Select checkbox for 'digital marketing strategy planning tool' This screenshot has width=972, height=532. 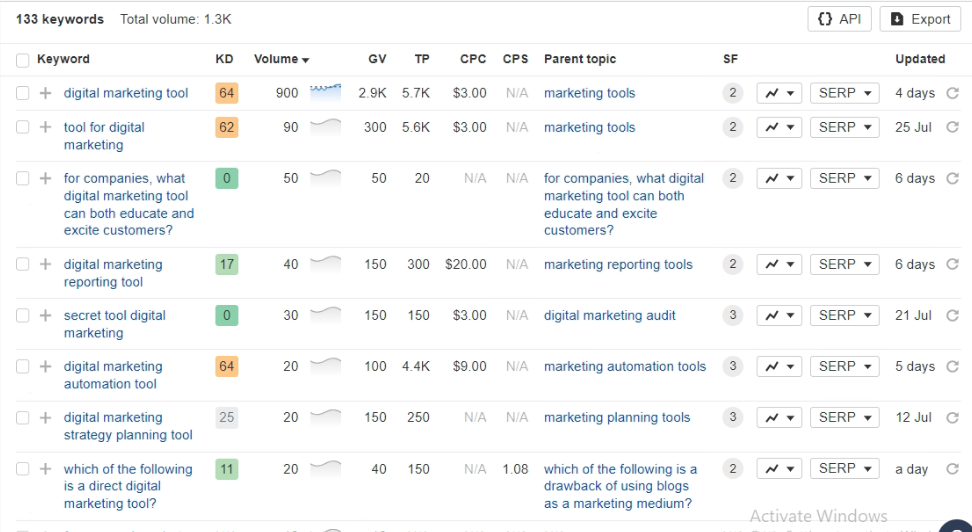[22, 417]
